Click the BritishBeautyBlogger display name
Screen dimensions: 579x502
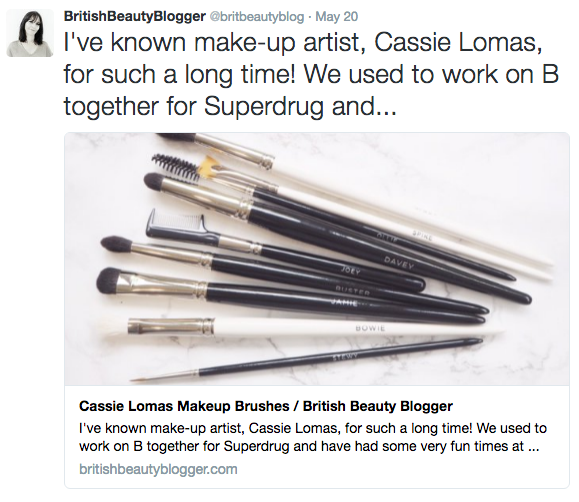click(134, 16)
